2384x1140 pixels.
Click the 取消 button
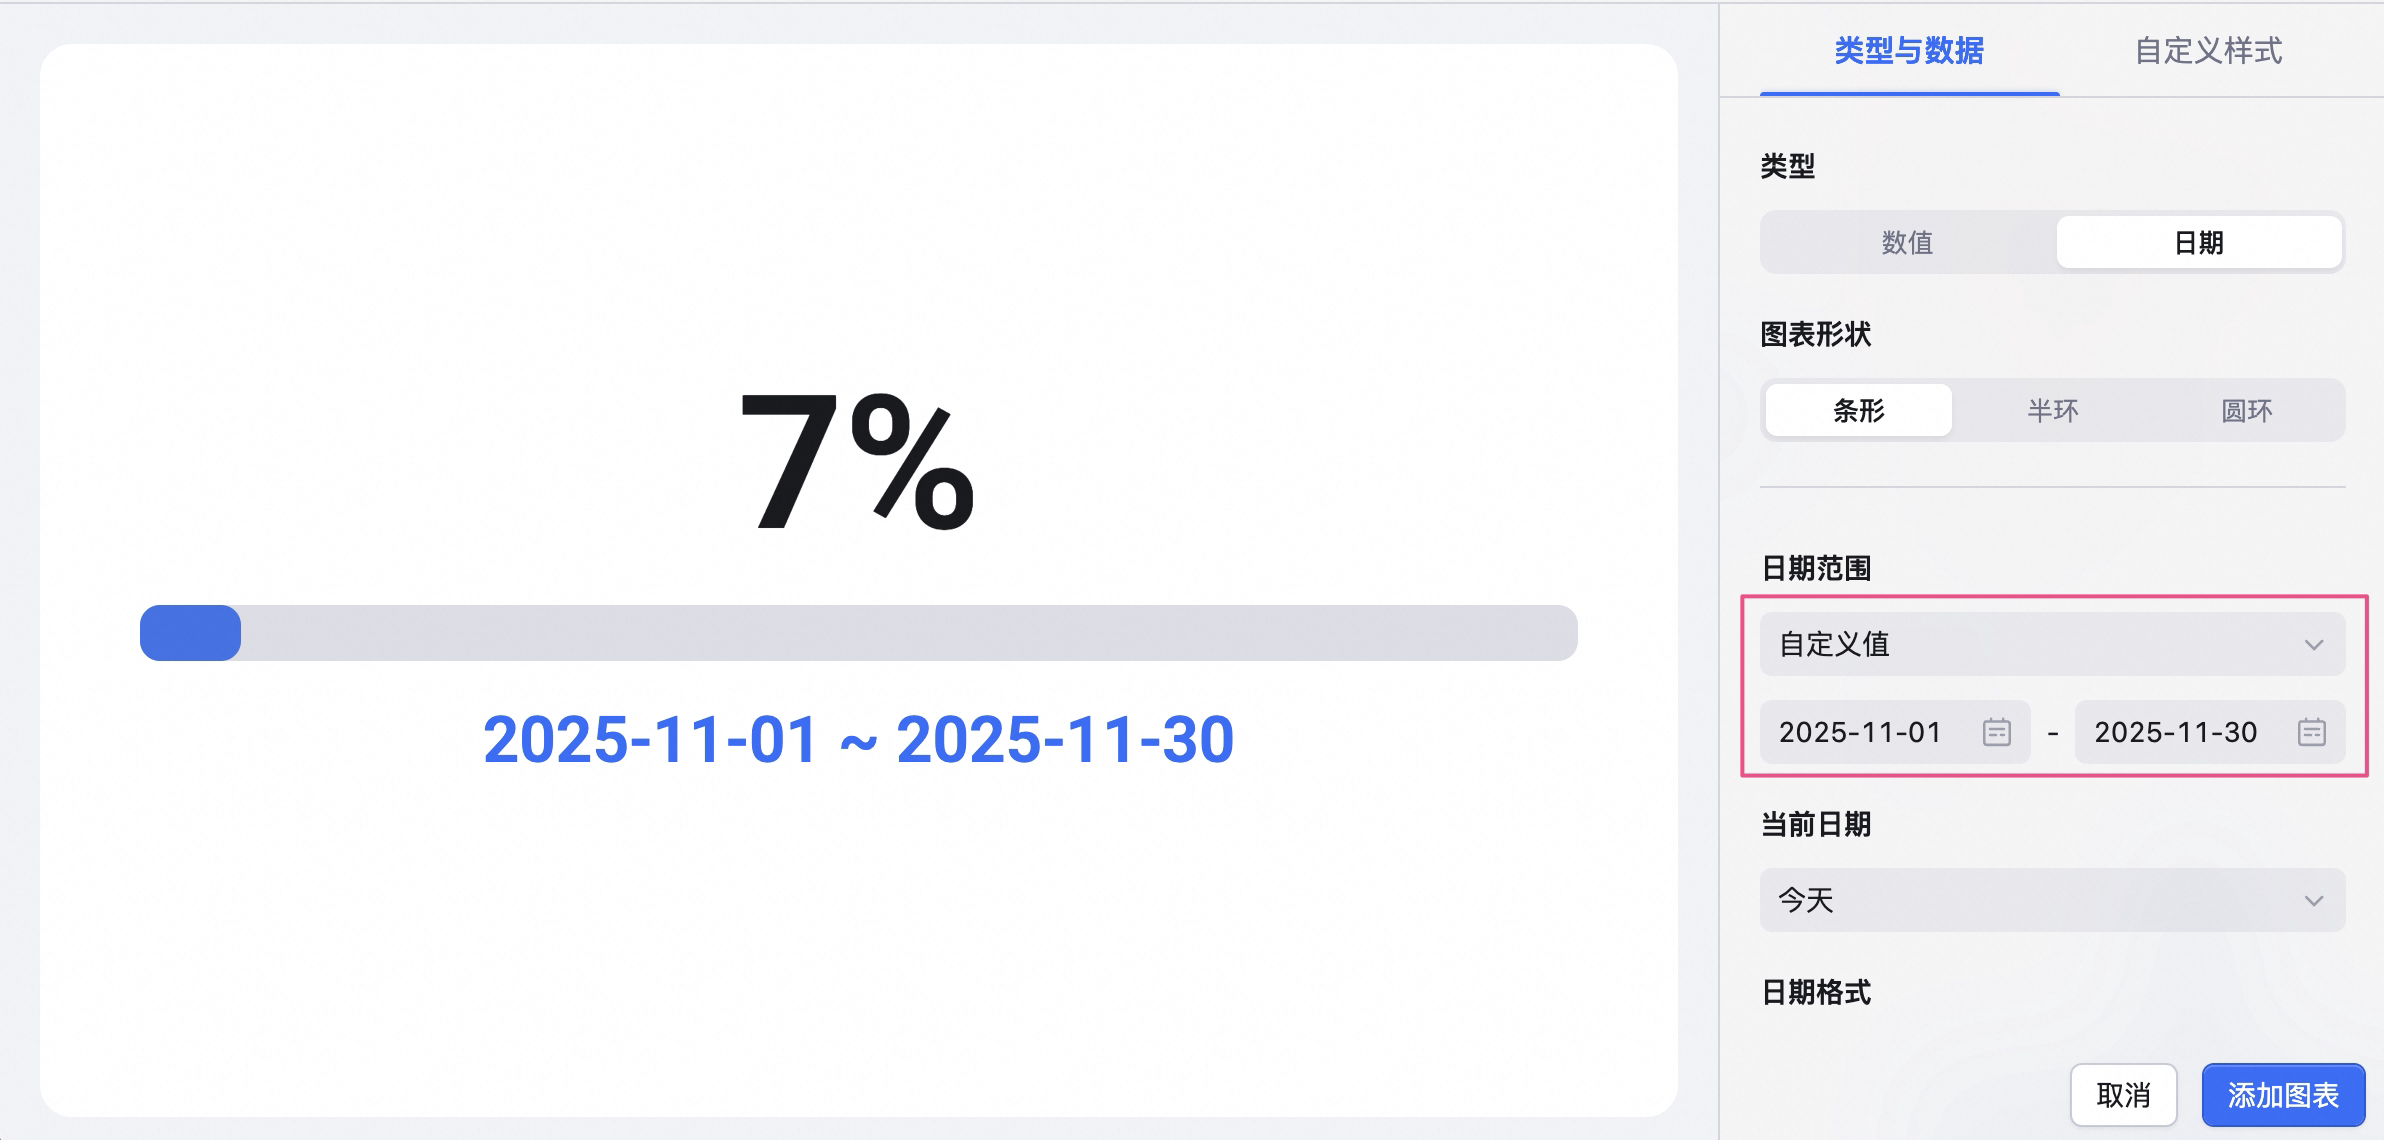pos(2123,1095)
